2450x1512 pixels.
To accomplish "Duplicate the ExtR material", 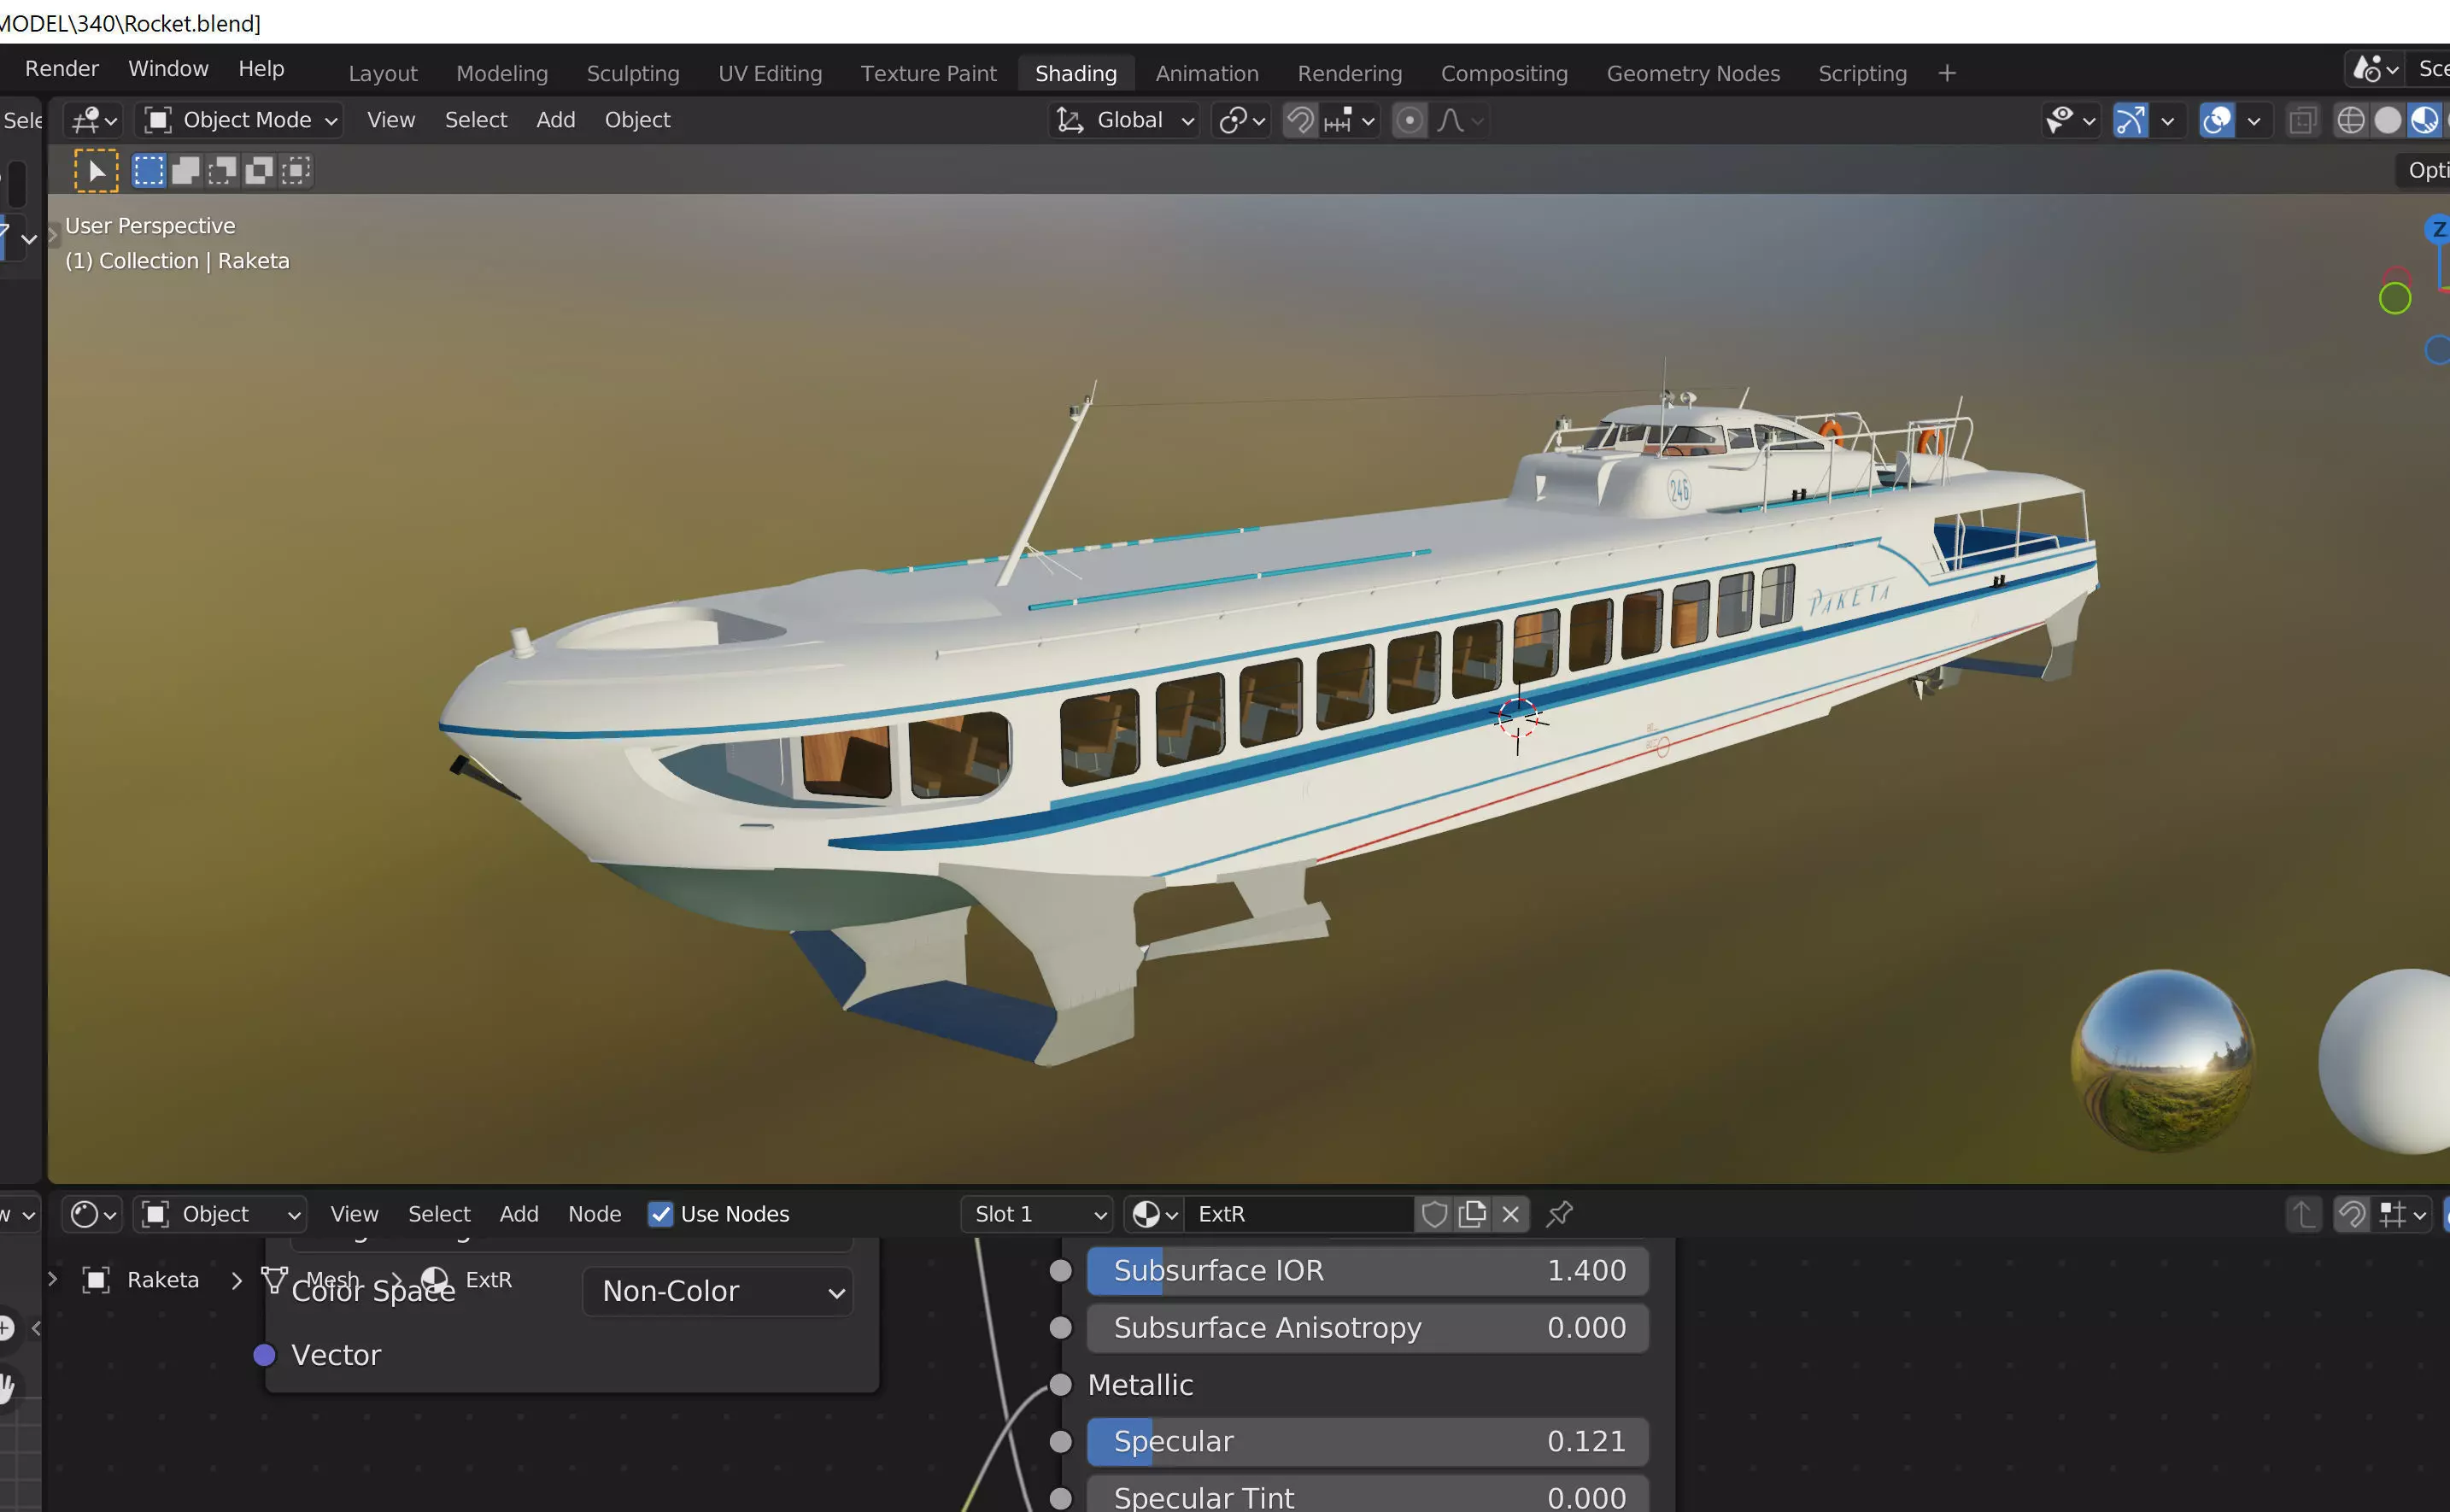I will click(1472, 1214).
